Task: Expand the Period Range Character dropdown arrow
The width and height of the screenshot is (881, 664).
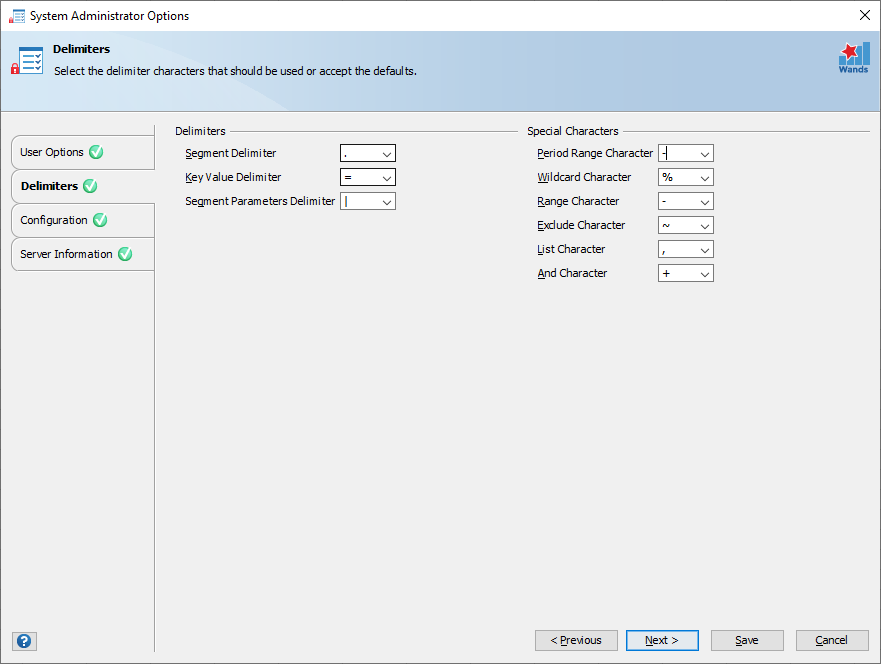Action: (705, 153)
